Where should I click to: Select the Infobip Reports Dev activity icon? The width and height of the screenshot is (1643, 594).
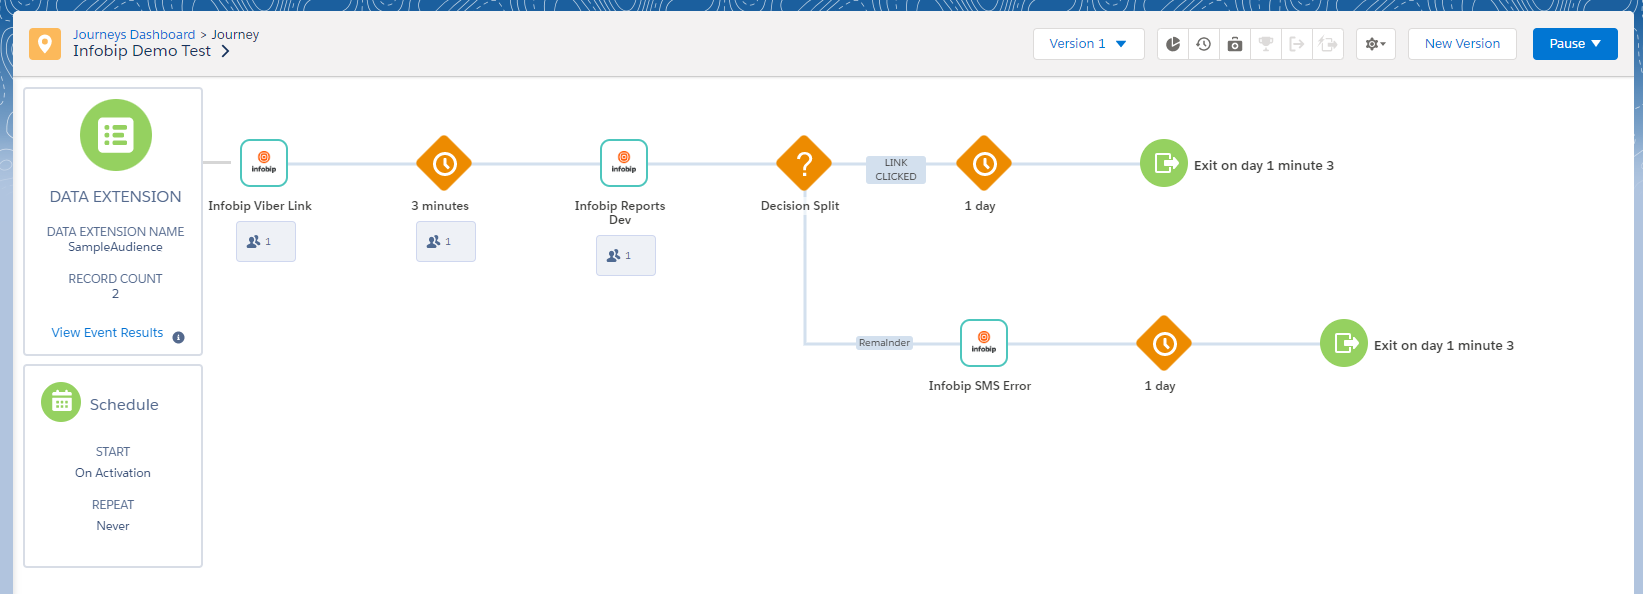coord(624,163)
